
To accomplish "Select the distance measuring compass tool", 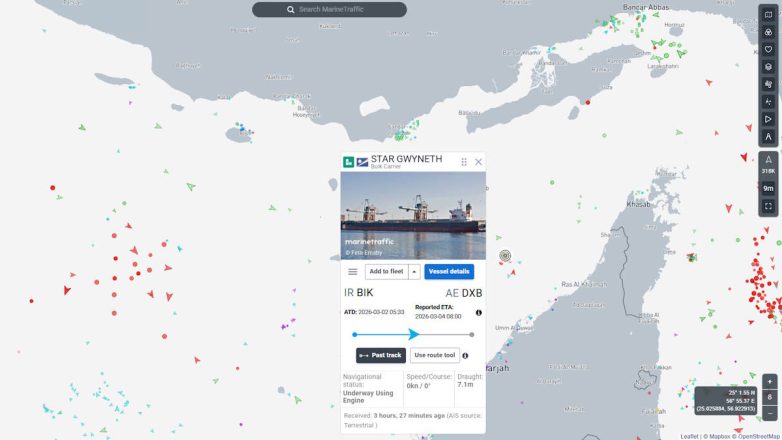I will coord(768,137).
